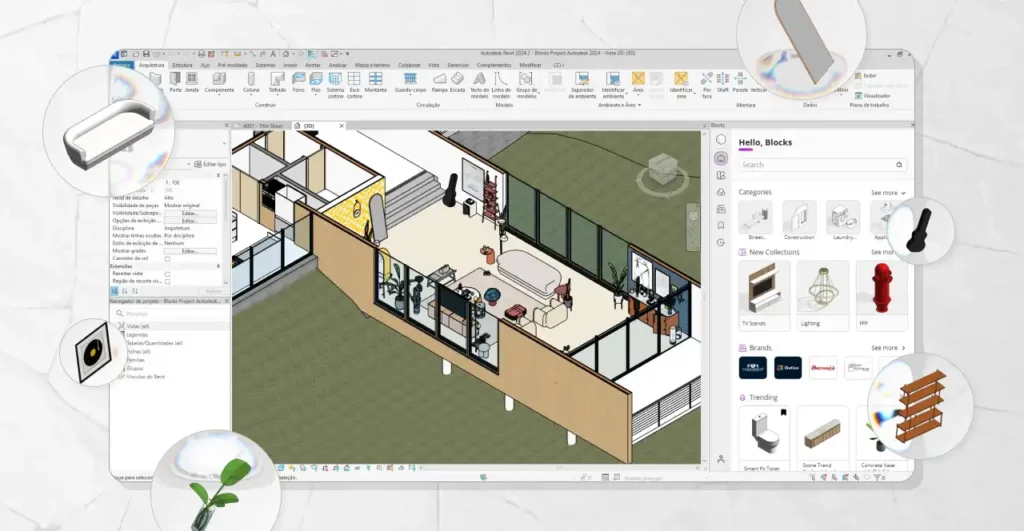Select the Shaft opening tool

[722, 82]
